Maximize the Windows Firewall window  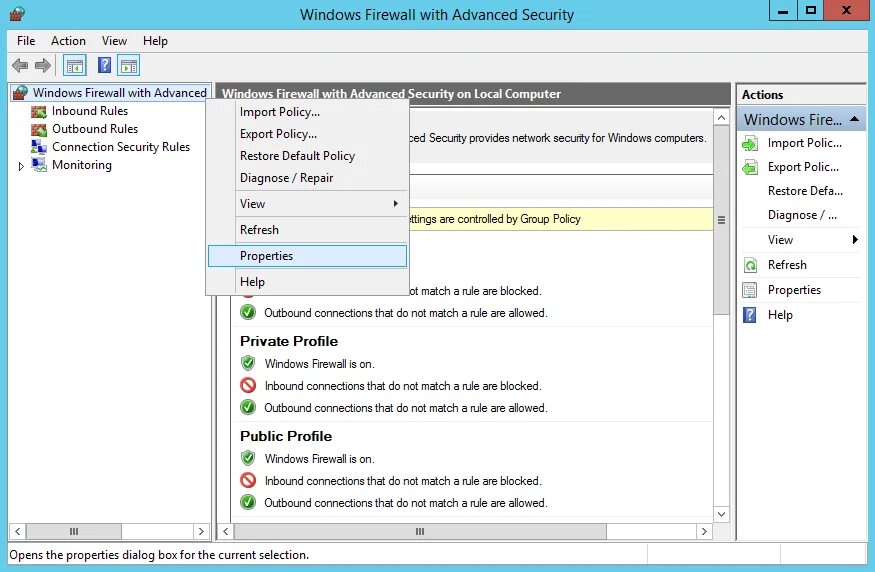(x=810, y=11)
